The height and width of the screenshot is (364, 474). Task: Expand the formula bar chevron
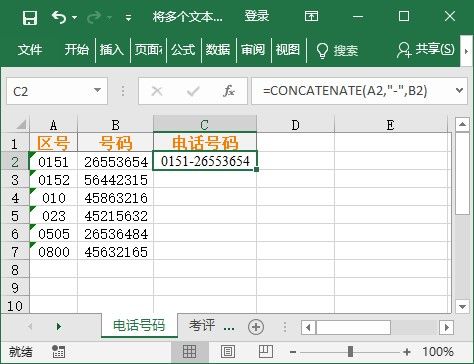[459, 90]
